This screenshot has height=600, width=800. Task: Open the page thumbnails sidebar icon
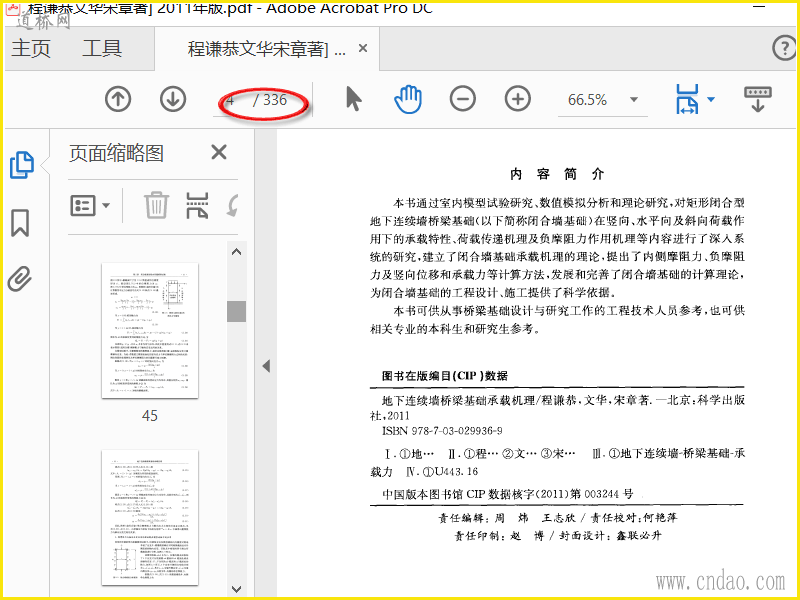(x=21, y=165)
